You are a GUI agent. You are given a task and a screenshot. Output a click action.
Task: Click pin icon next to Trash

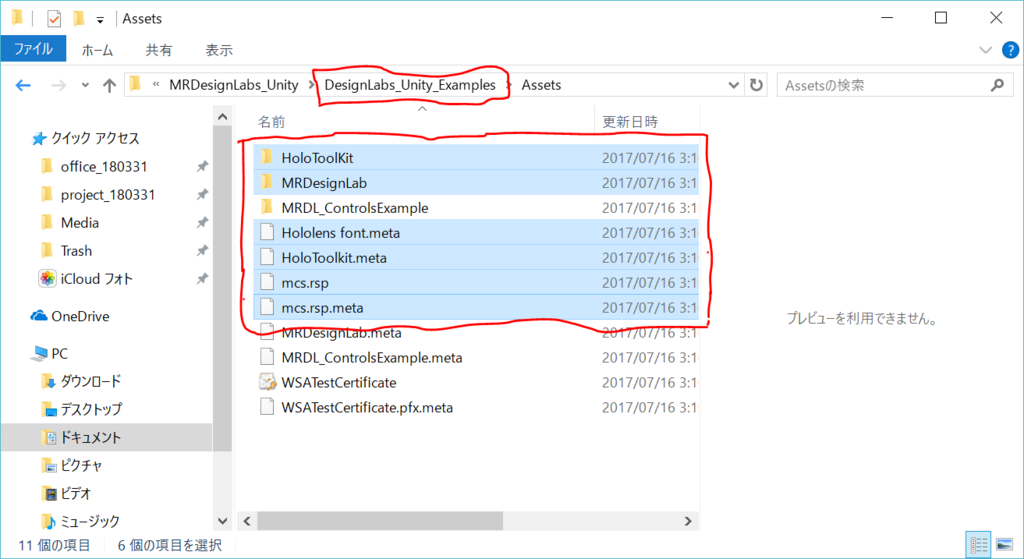[x=202, y=251]
